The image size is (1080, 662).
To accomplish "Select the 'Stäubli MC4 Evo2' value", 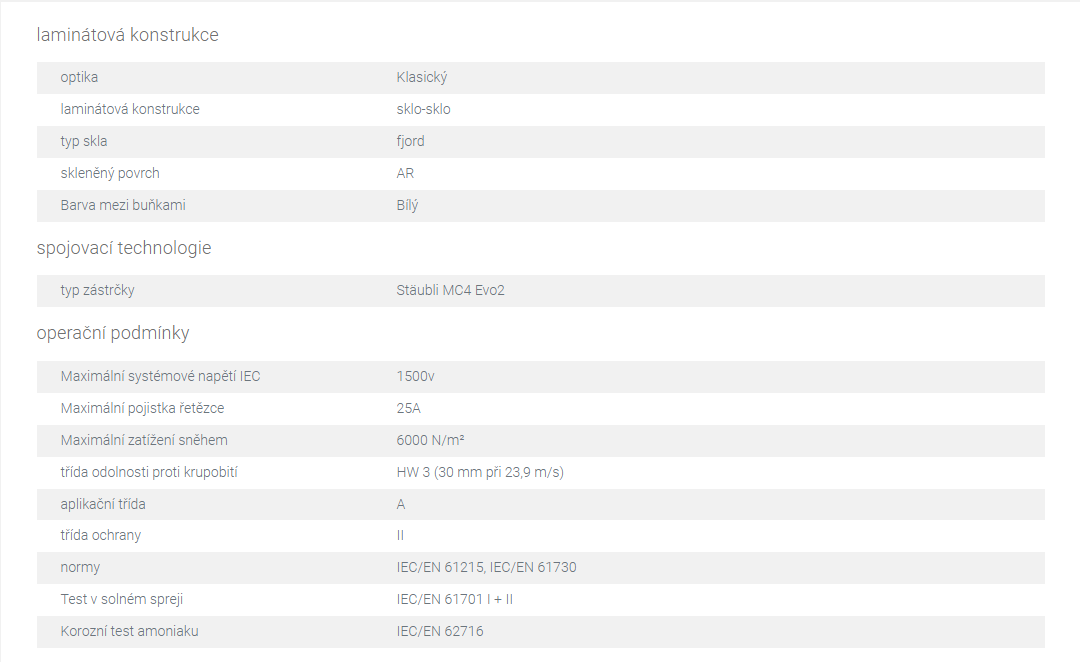I will pos(450,291).
